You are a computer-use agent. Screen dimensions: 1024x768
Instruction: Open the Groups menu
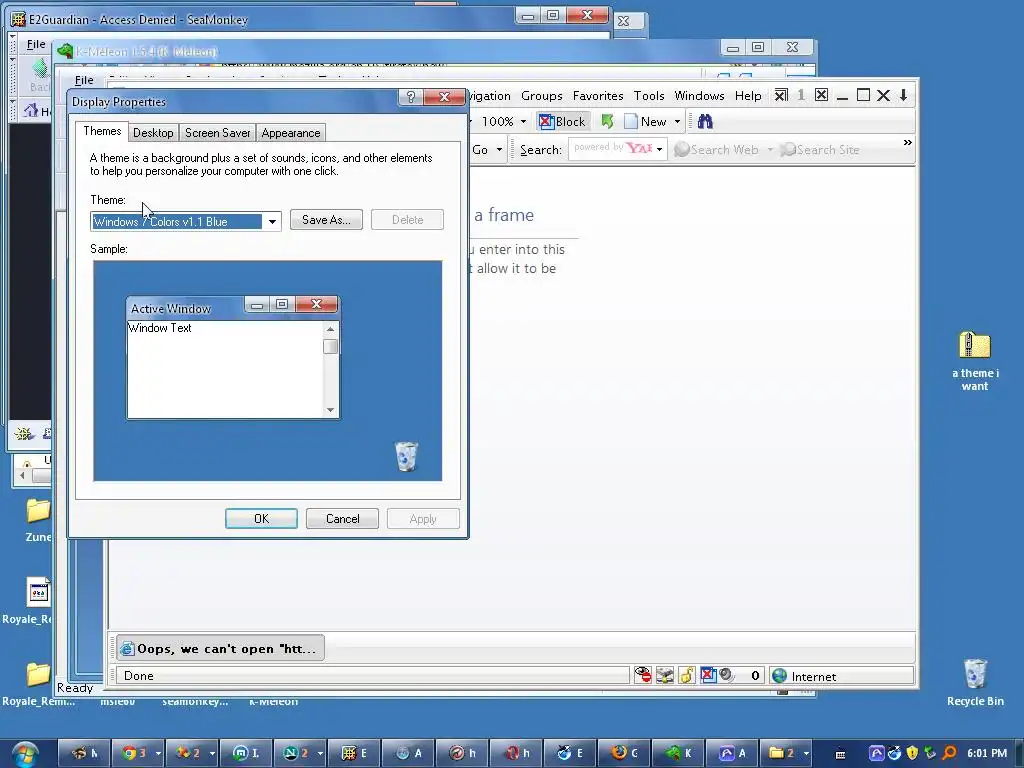[x=541, y=95]
